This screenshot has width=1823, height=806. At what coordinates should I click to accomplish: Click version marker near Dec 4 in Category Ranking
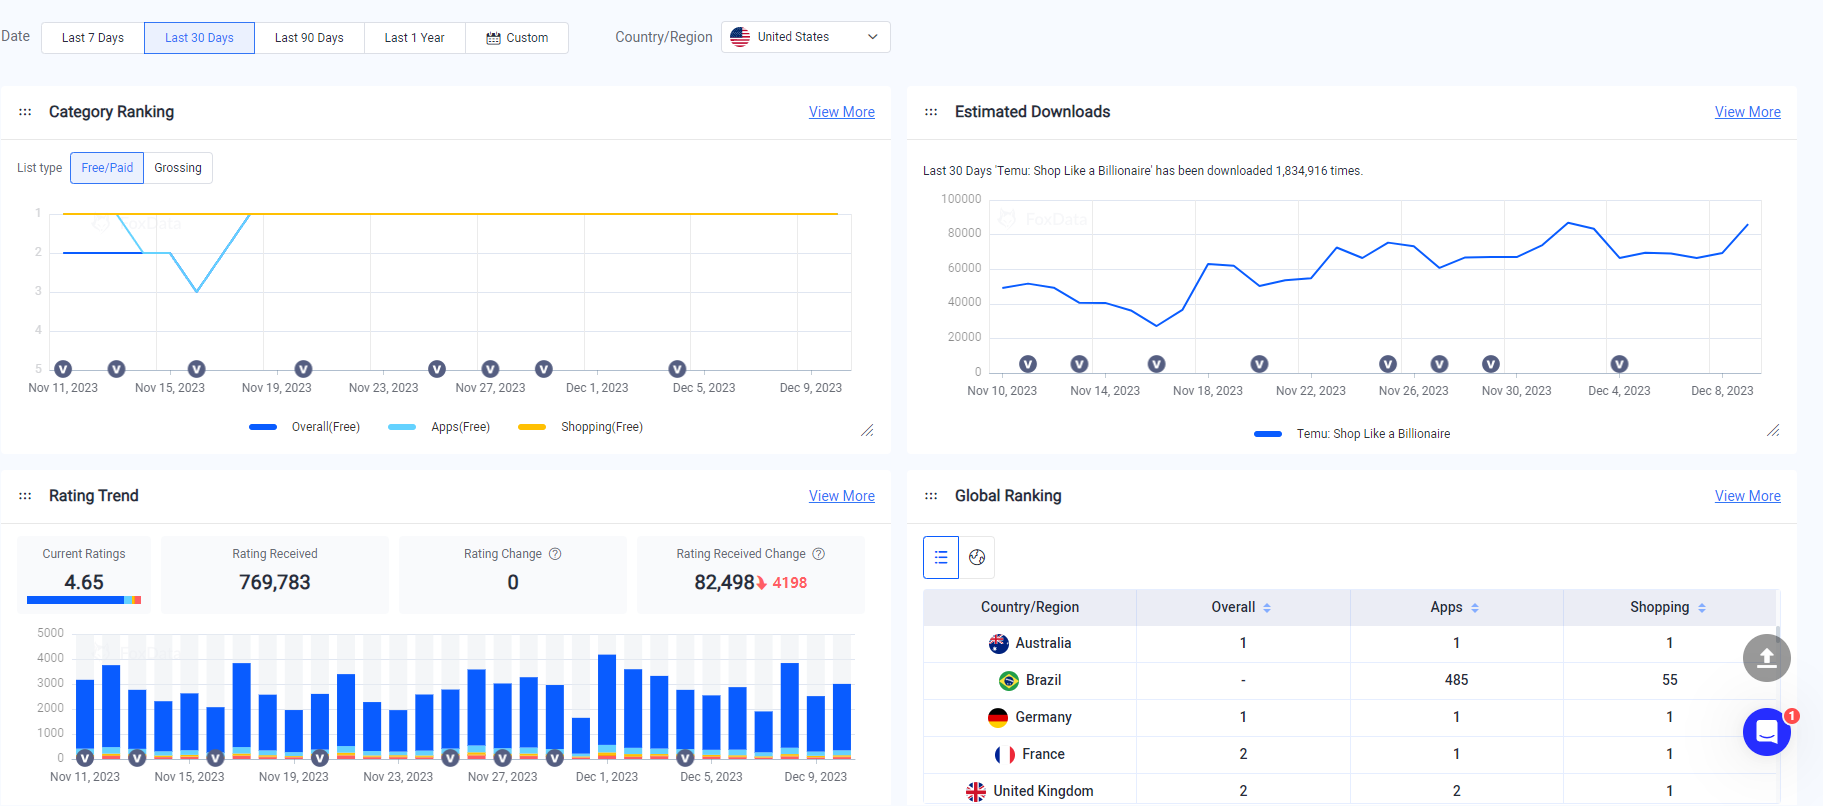point(677,369)
